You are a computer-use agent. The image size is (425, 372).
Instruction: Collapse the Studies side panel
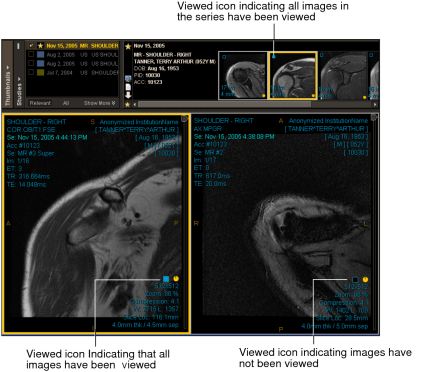click(x=19, y=91)
